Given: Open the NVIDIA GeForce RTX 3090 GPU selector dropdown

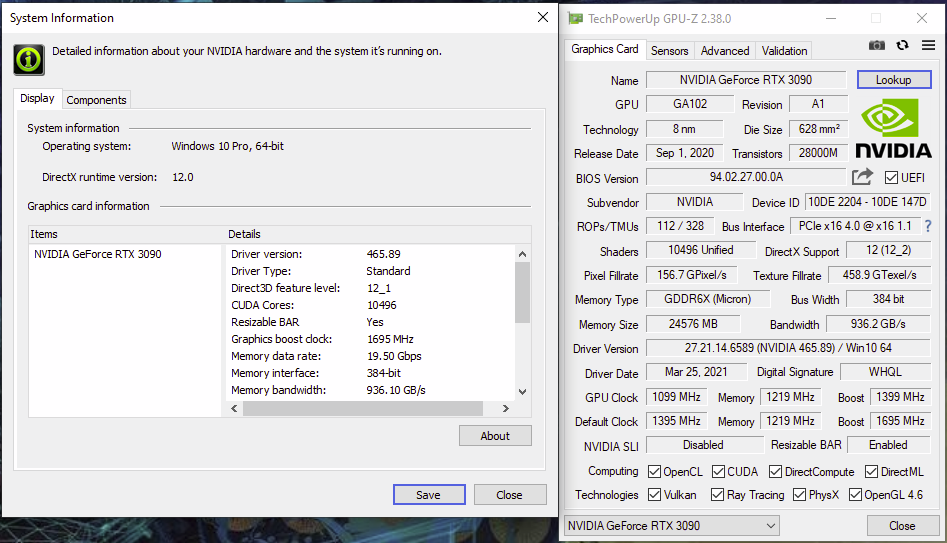Looking at the screenshot, I should click(672, 525).
